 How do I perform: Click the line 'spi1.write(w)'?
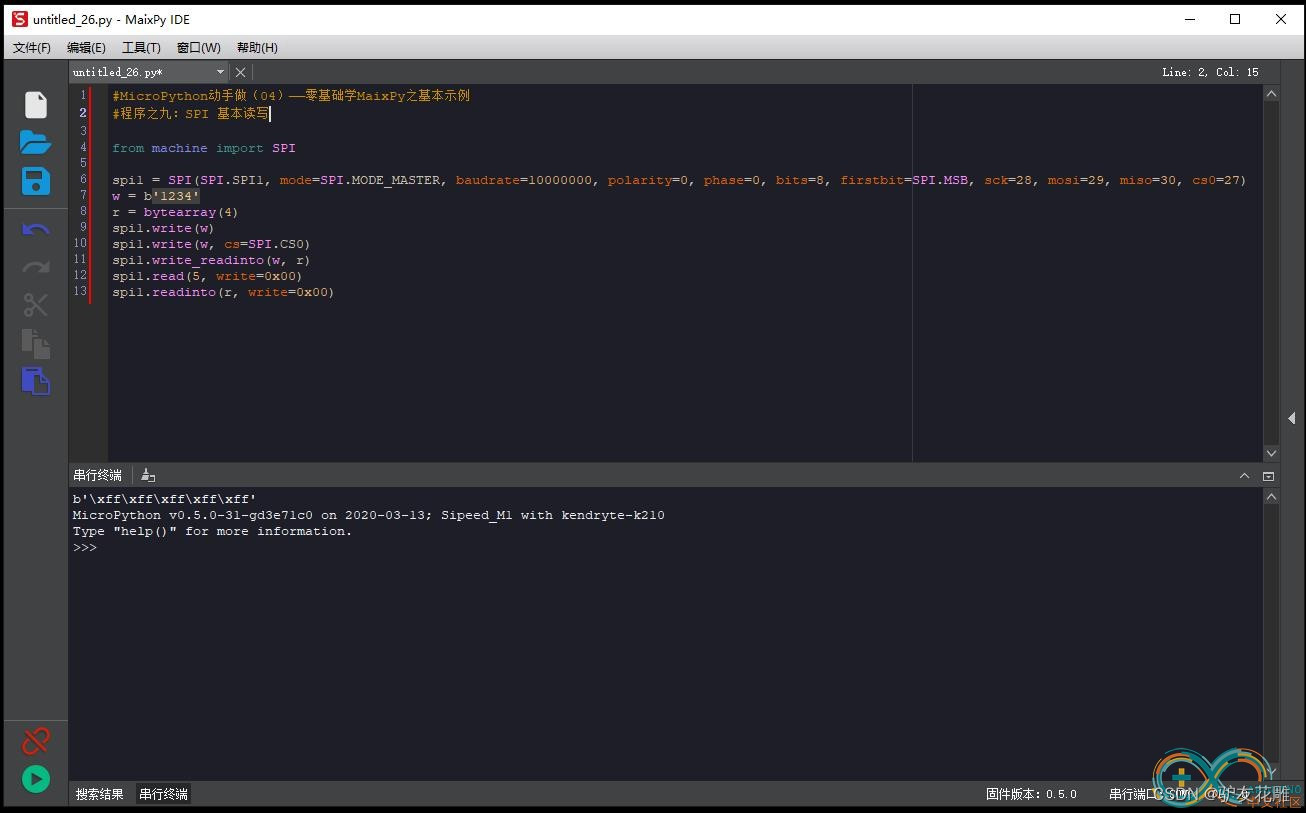[x=163, y=228]
